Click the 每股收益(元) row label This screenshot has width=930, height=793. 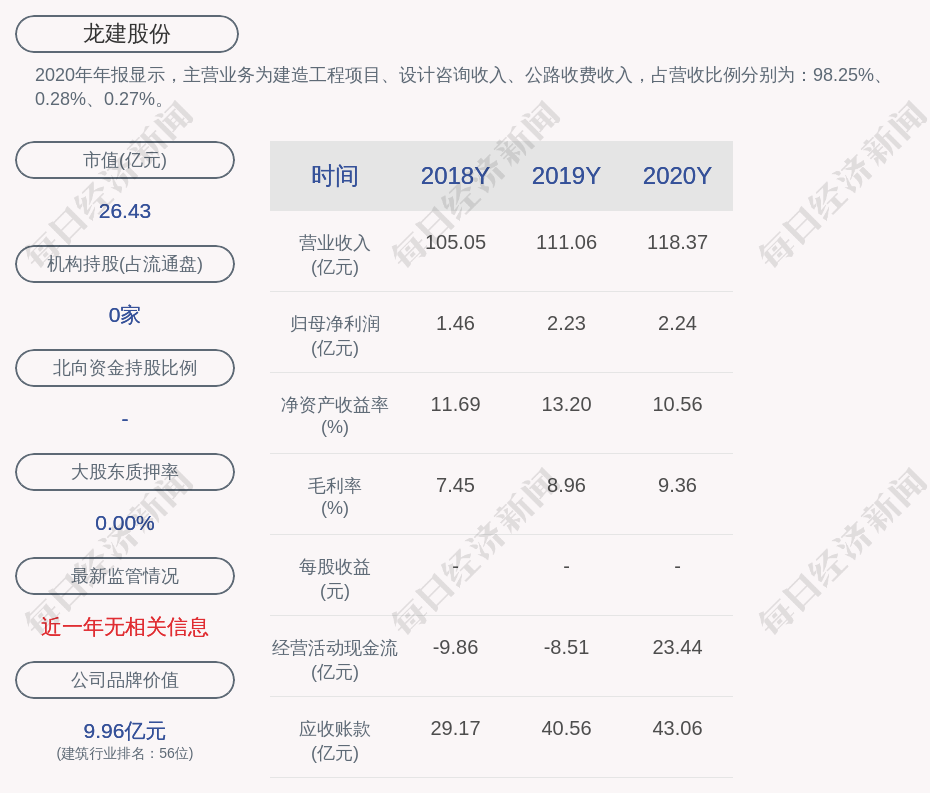pyautogui.click(x=335, y=579)
